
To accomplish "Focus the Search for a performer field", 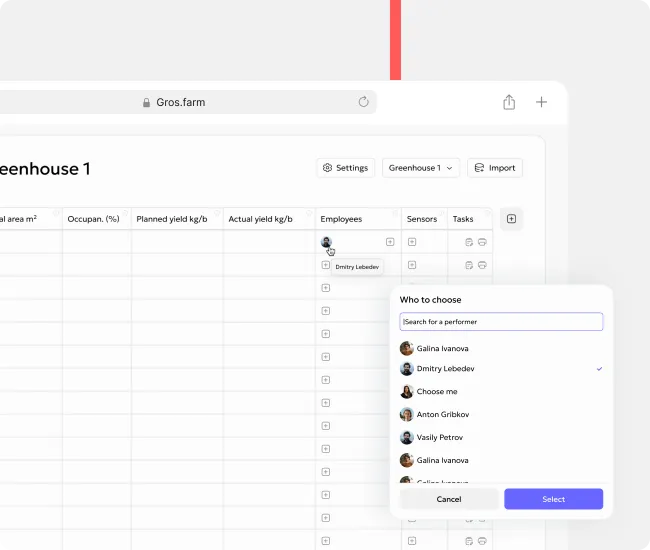I will [501, 322].
